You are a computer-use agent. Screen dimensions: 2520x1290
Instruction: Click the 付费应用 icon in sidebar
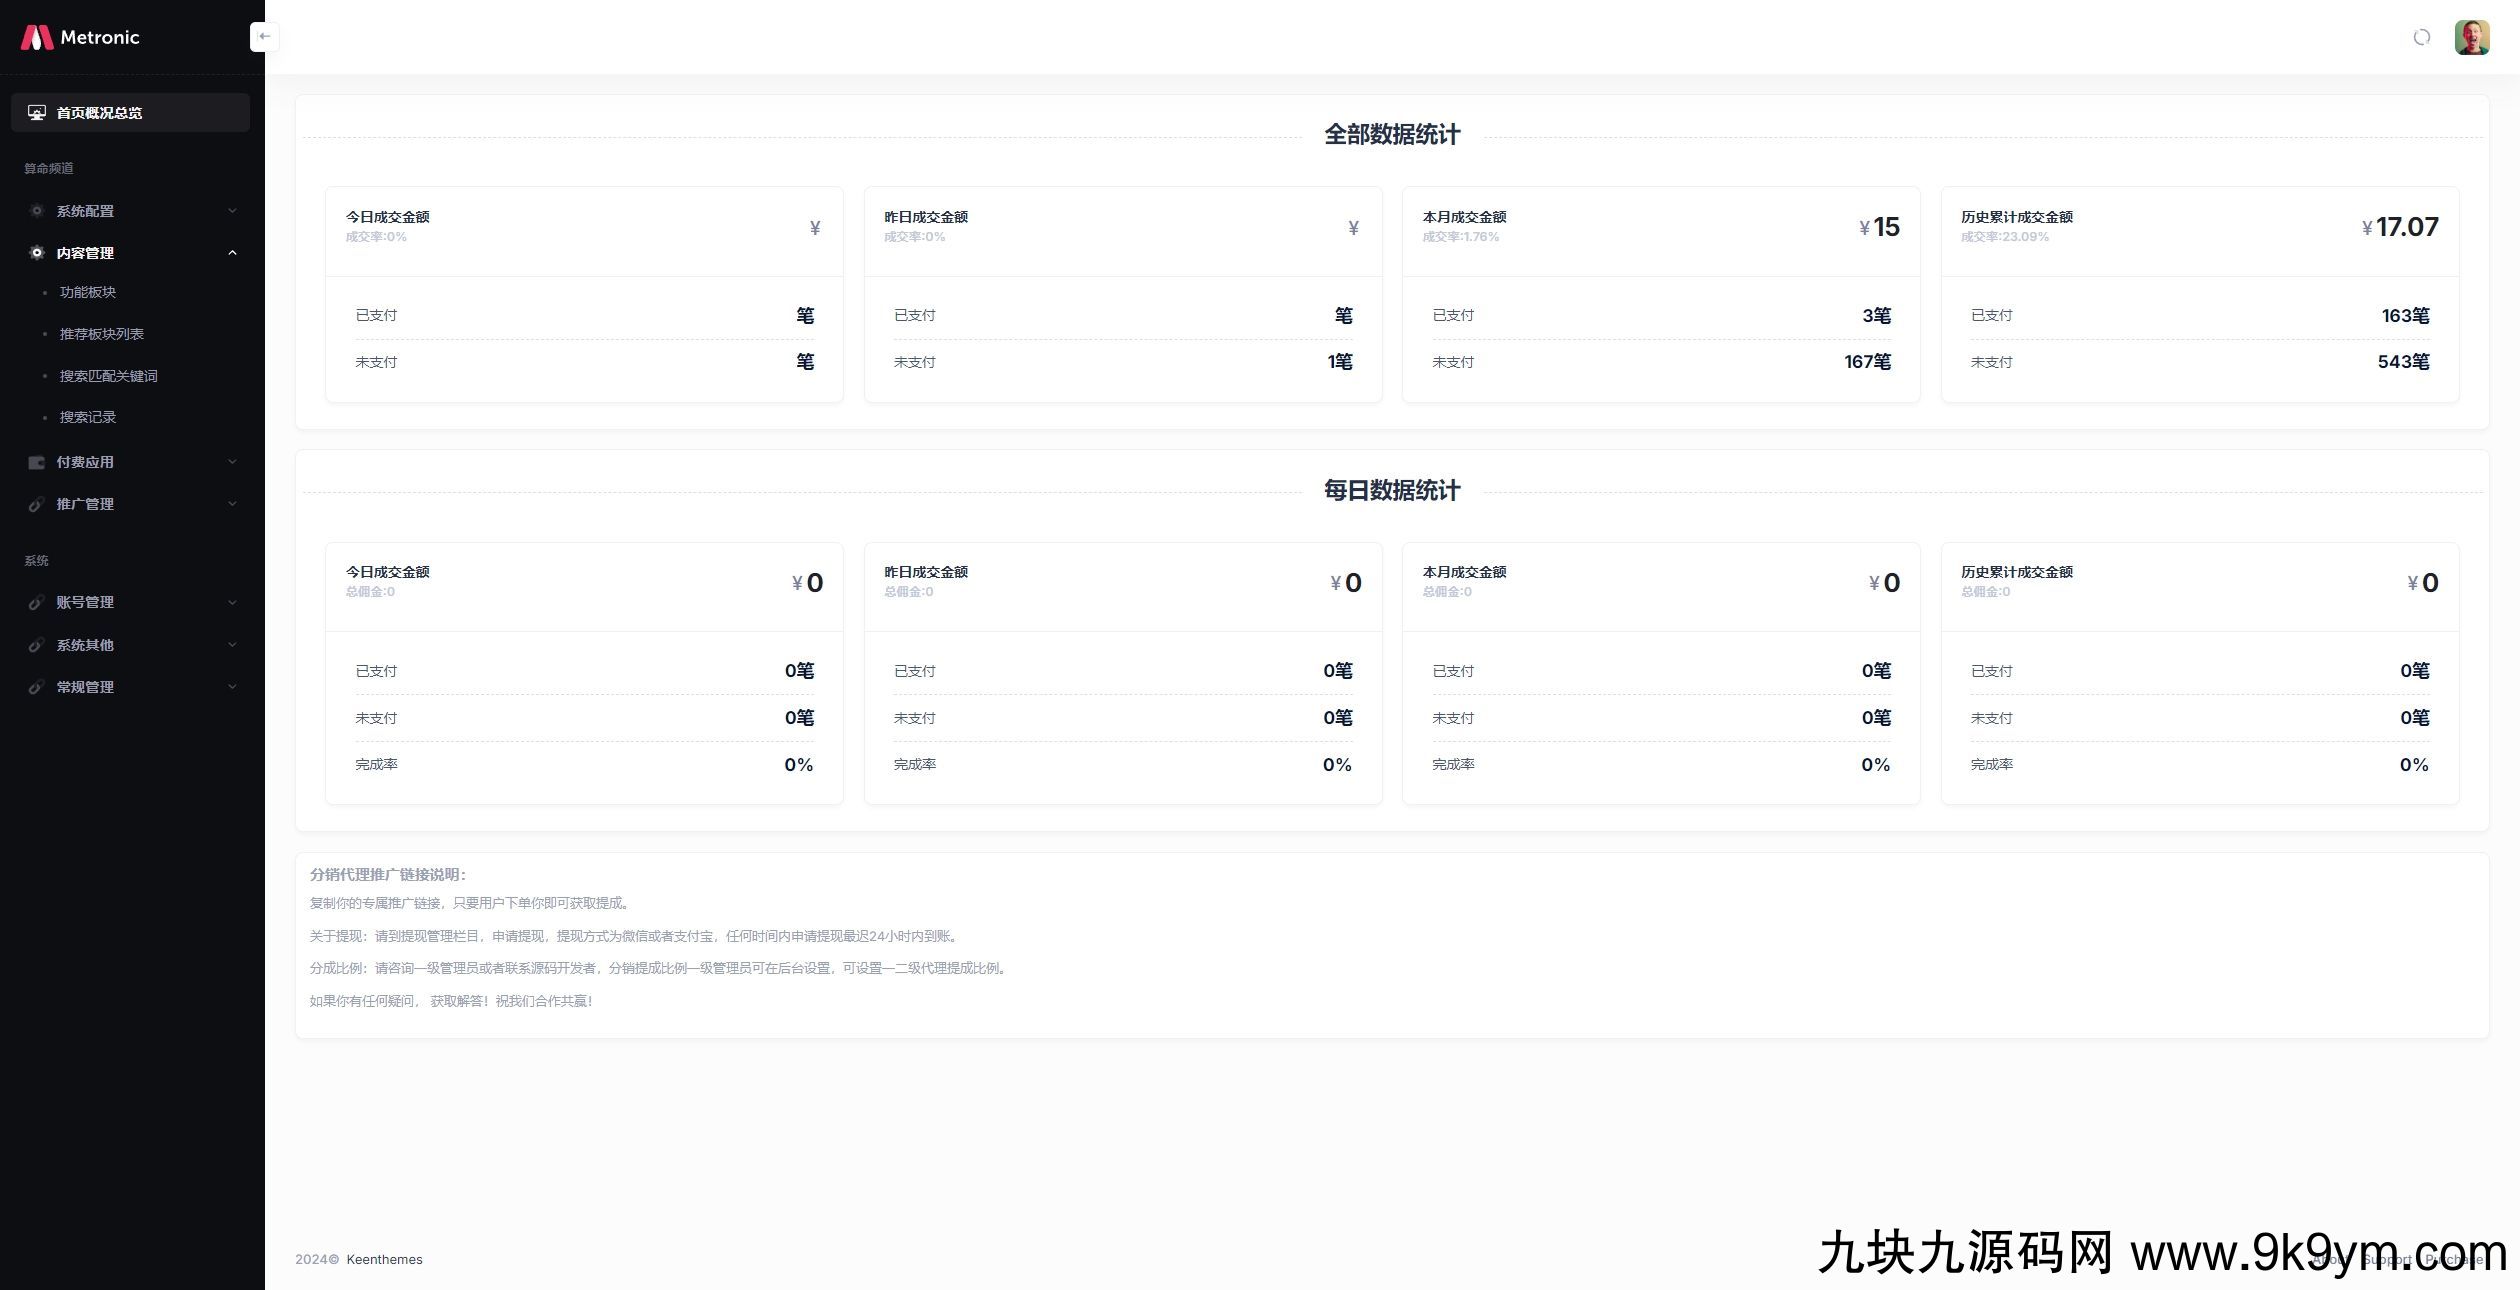point(37,462)
